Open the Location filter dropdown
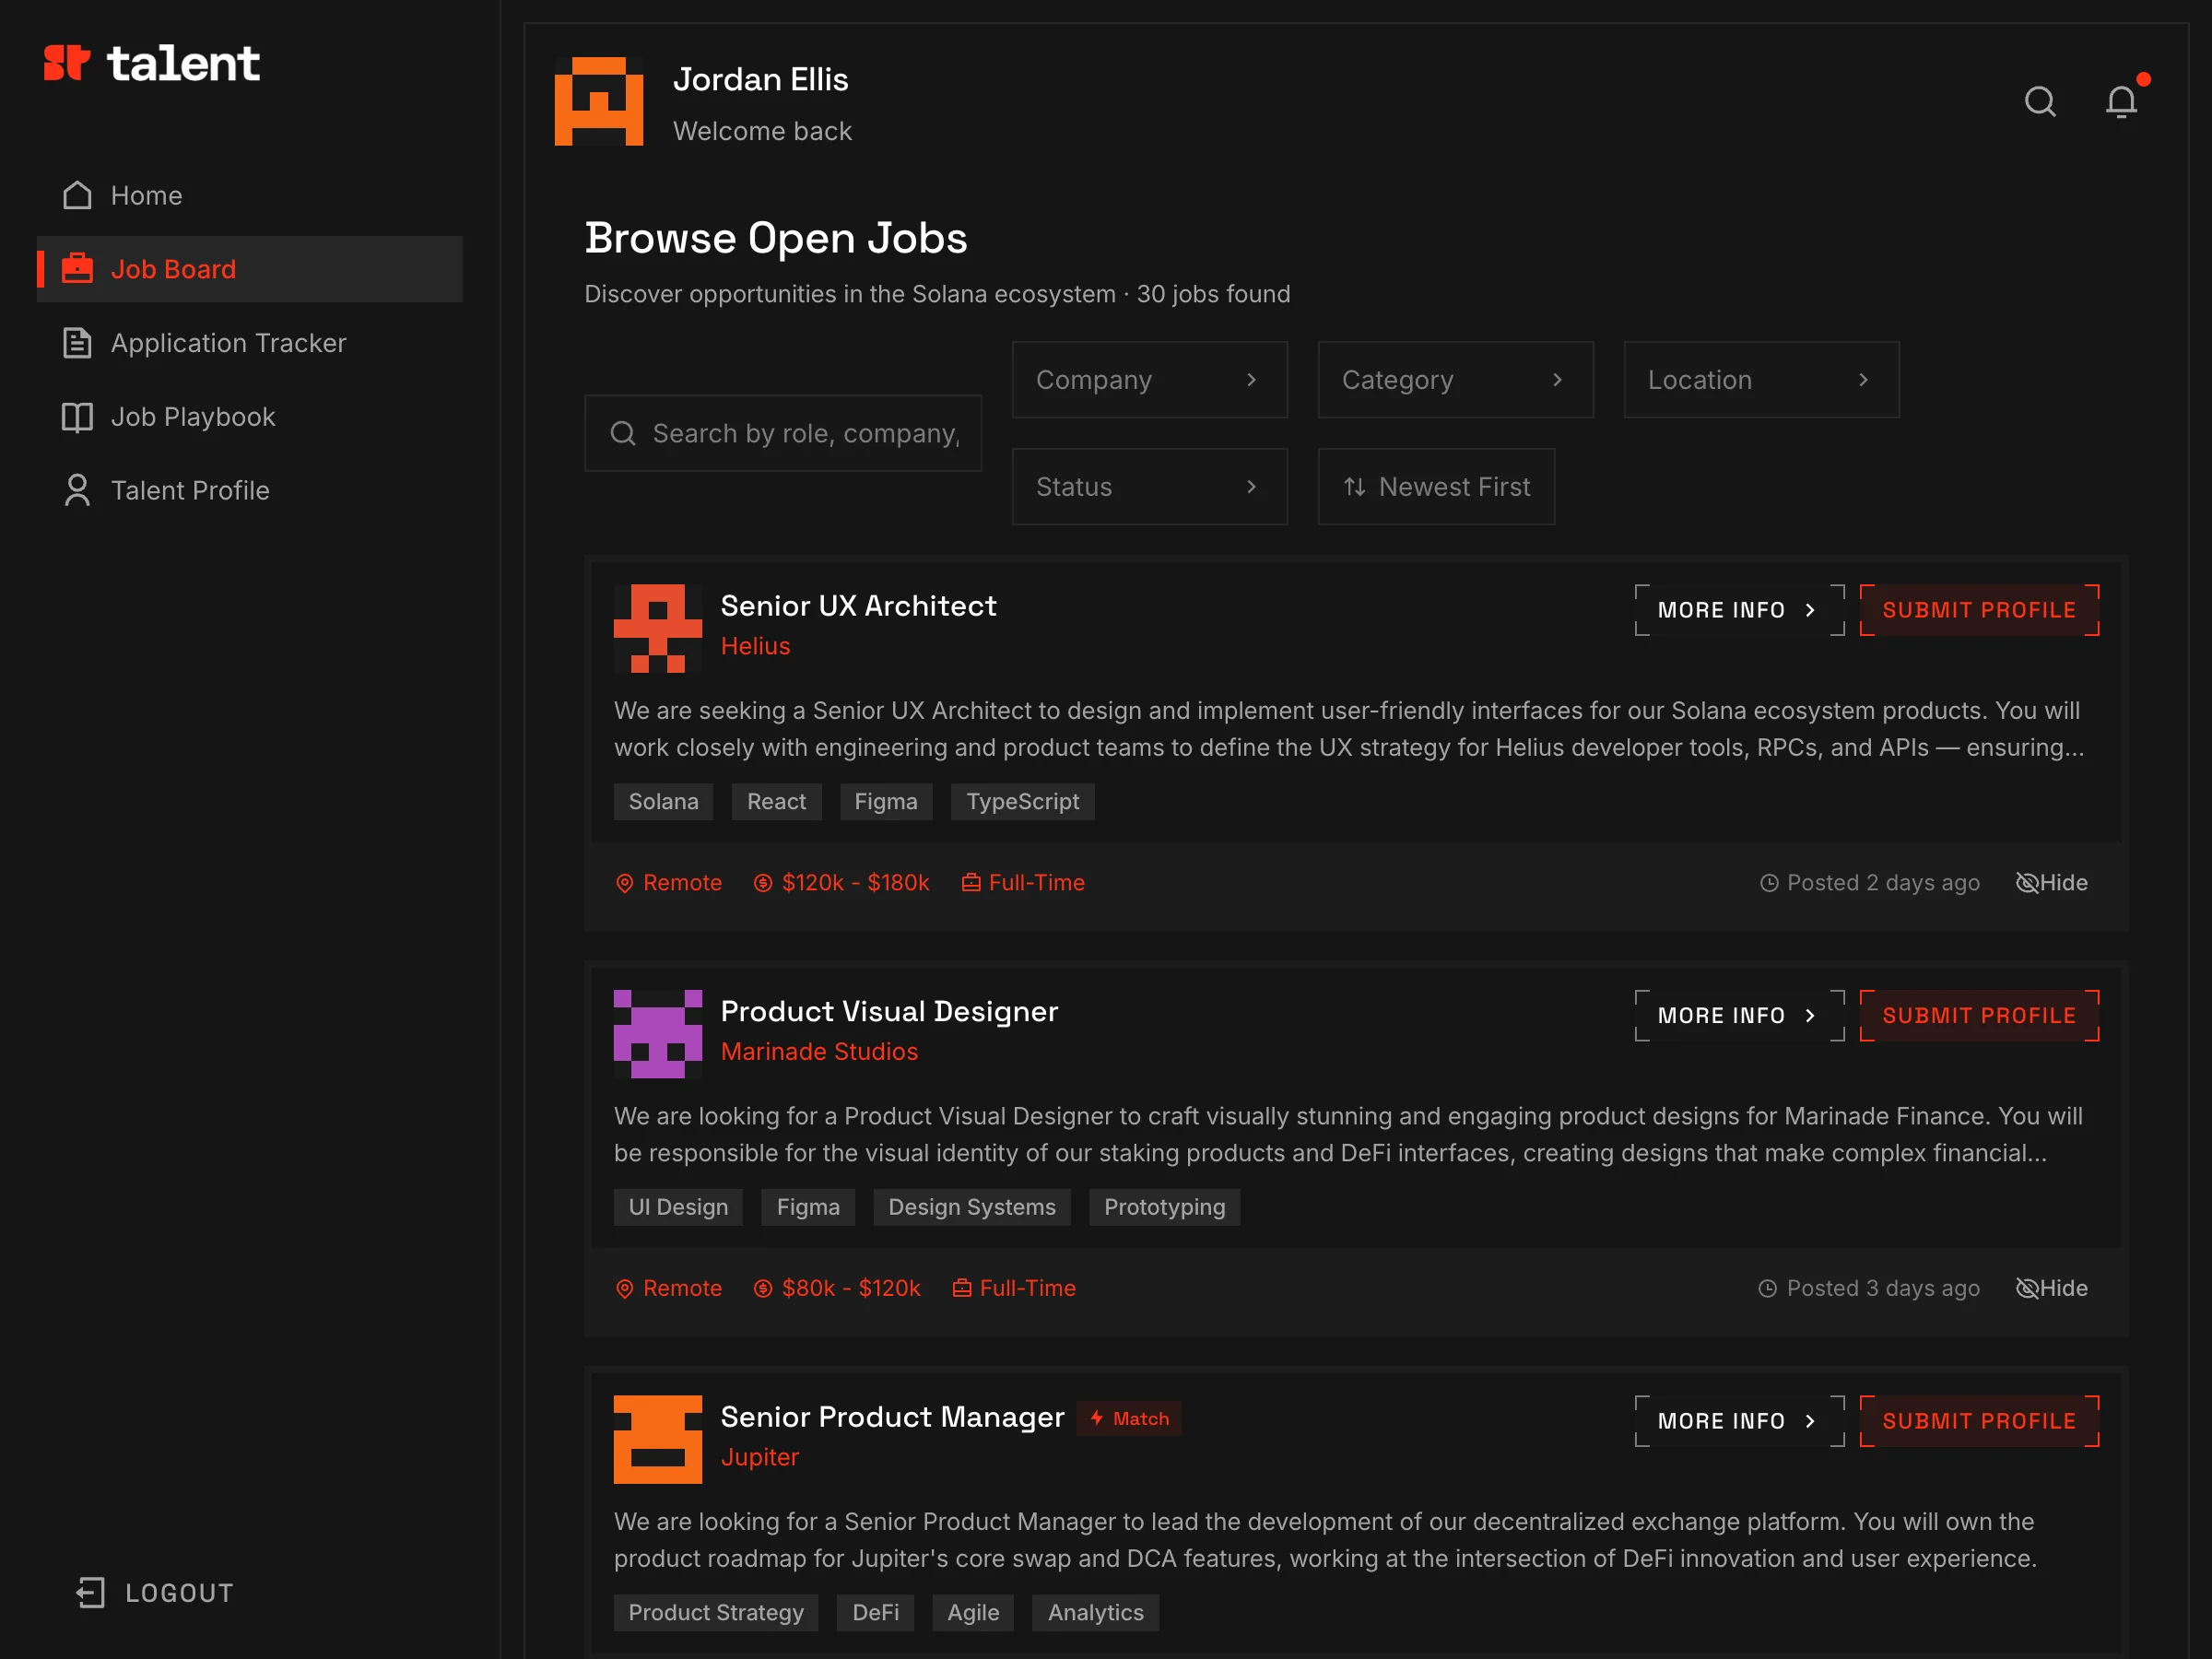The width and height of the screenshot is (2212, 1659). click(1762, 380)
